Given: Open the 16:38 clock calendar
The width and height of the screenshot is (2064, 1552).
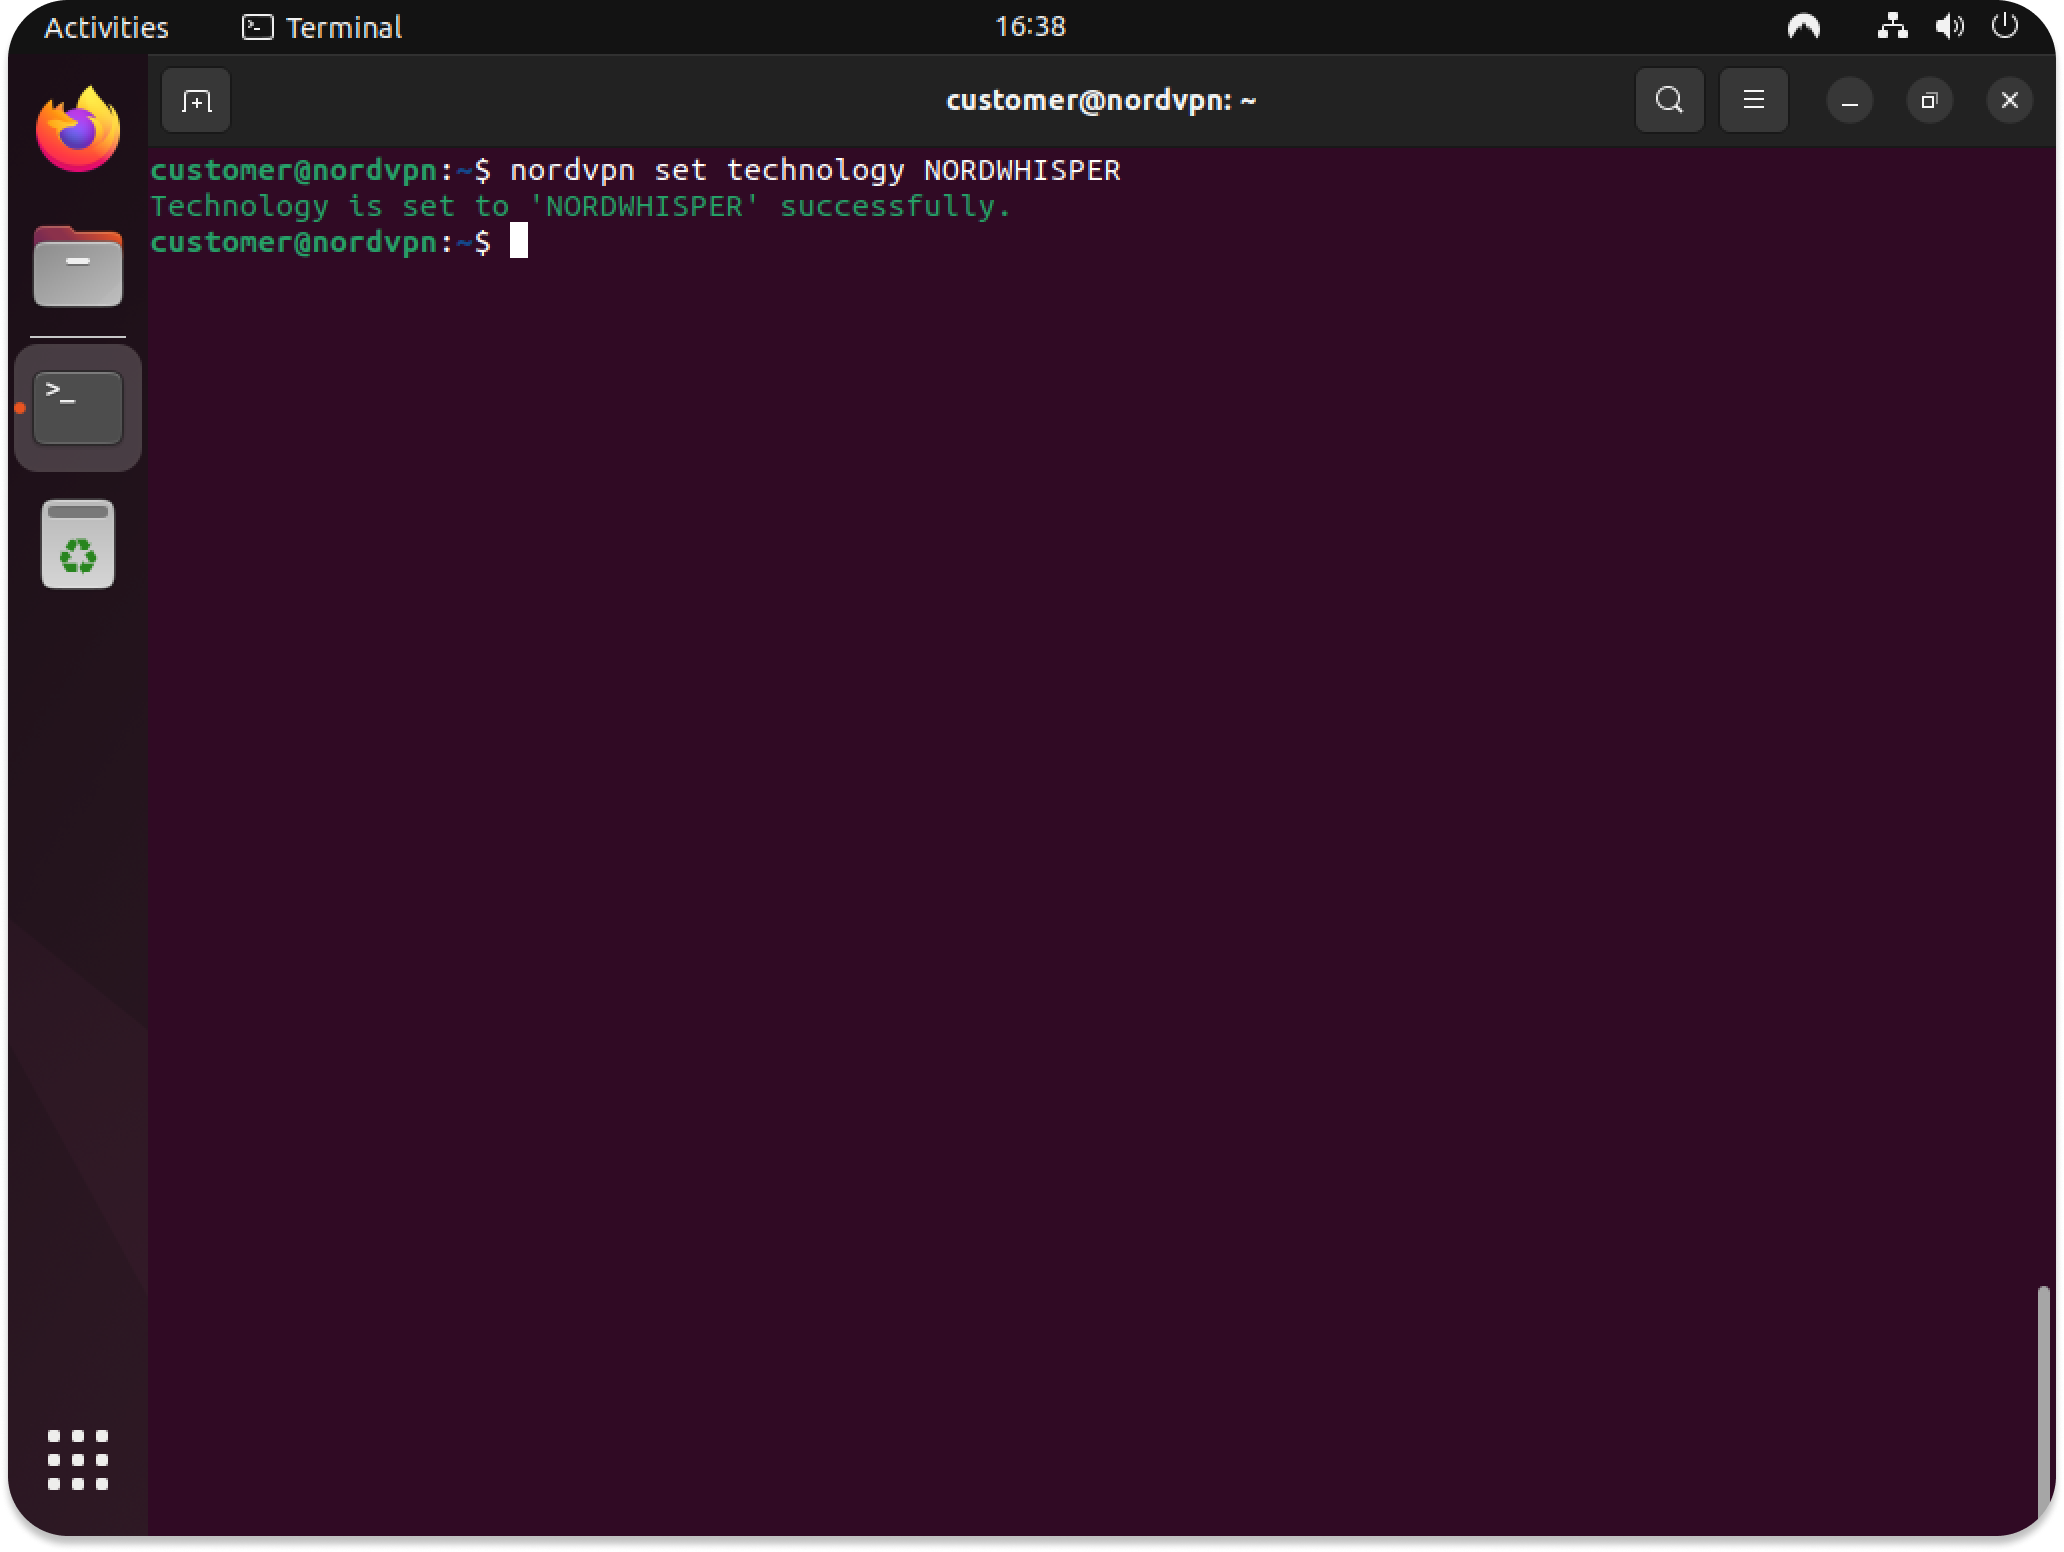Looking at the screenshot, I should tap(1030, 27).
